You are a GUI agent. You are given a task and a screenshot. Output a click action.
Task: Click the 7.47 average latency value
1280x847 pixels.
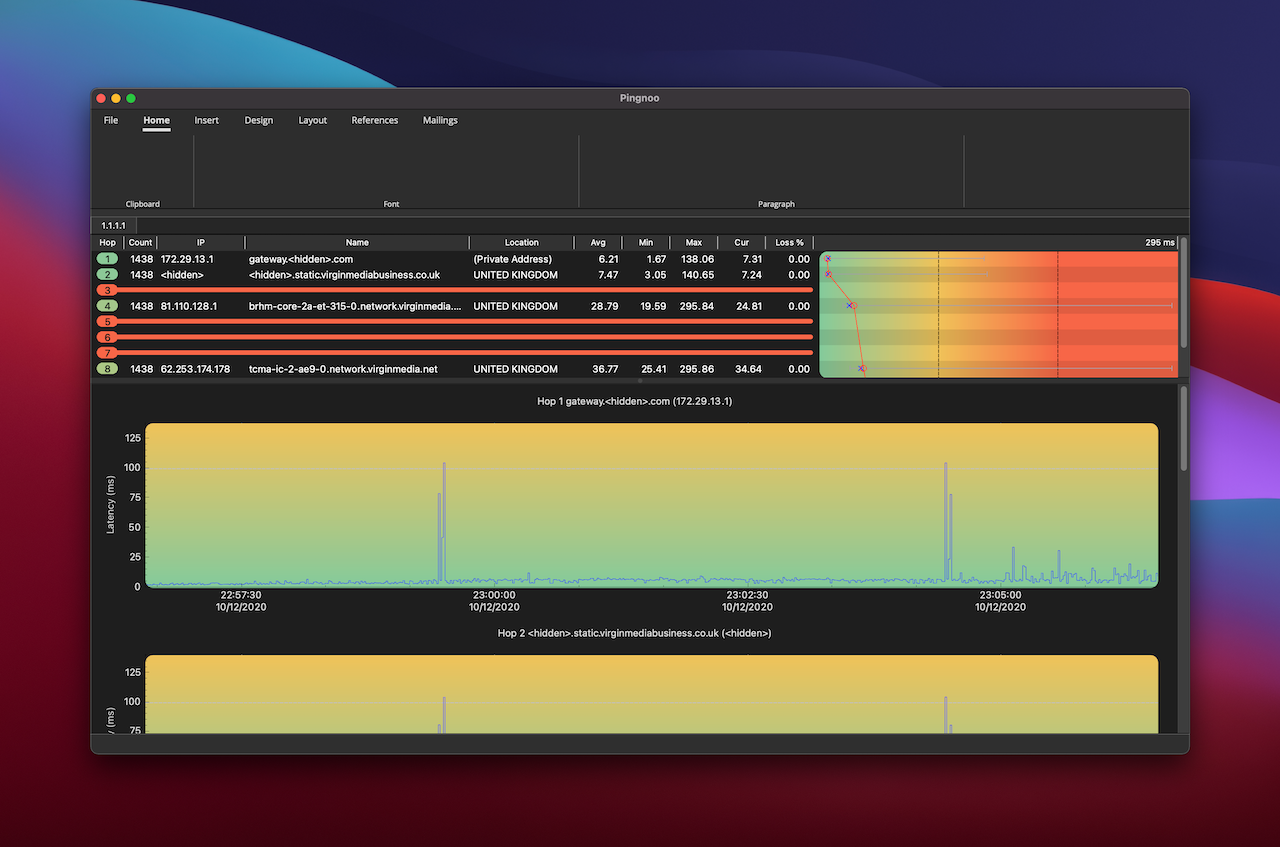(608, 275)
